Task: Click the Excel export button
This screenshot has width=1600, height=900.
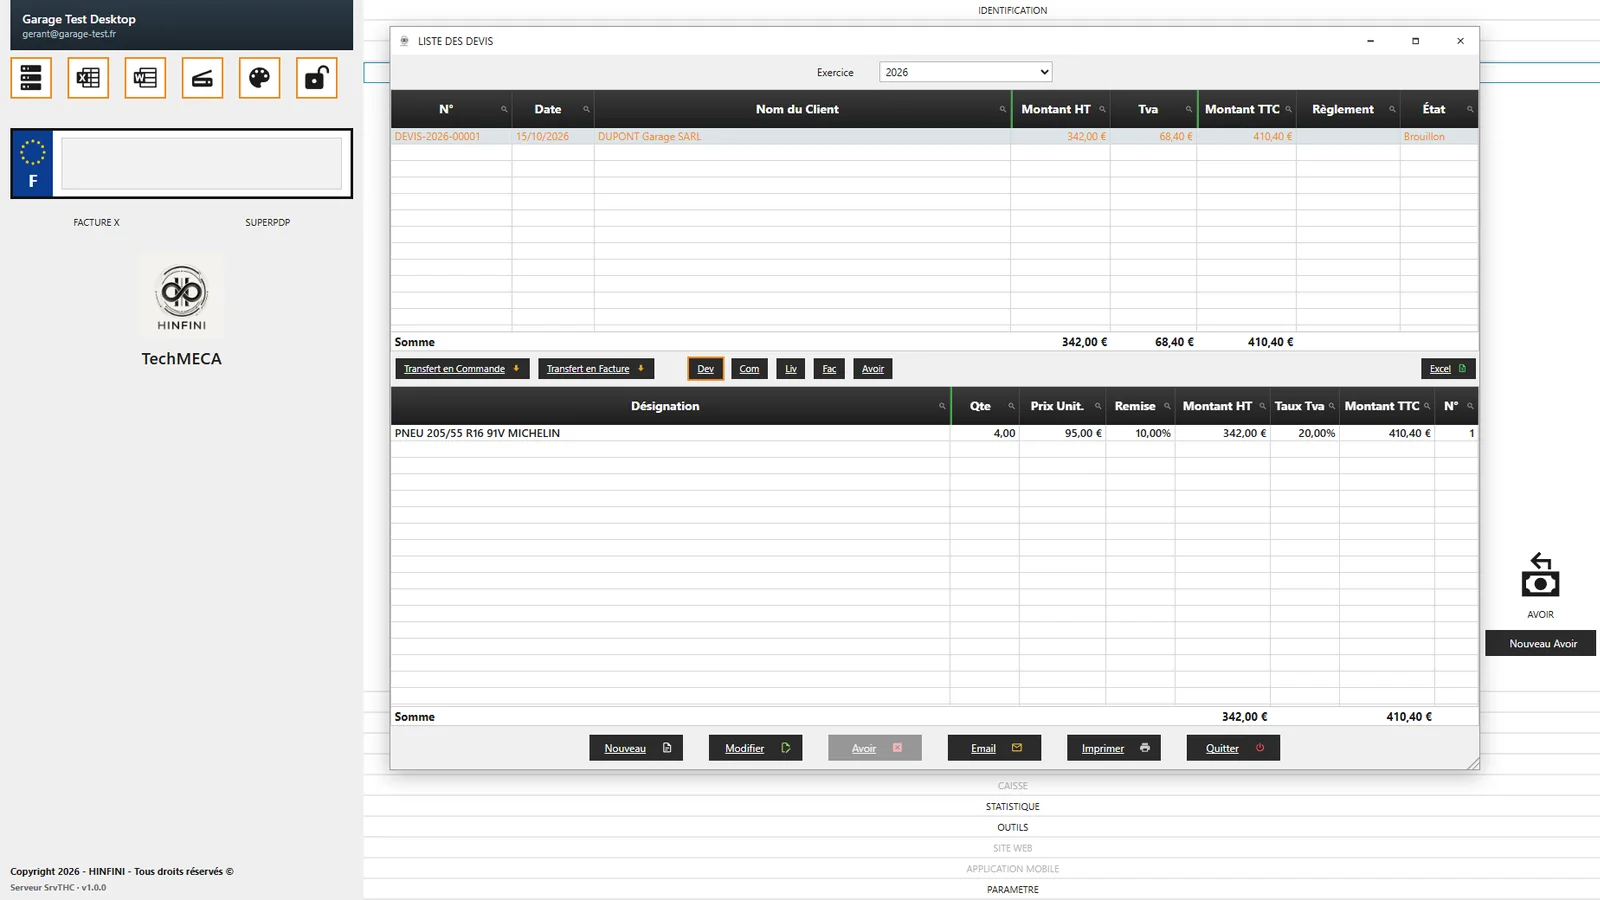Action: pyautogui.click(x=1448, y=369)
